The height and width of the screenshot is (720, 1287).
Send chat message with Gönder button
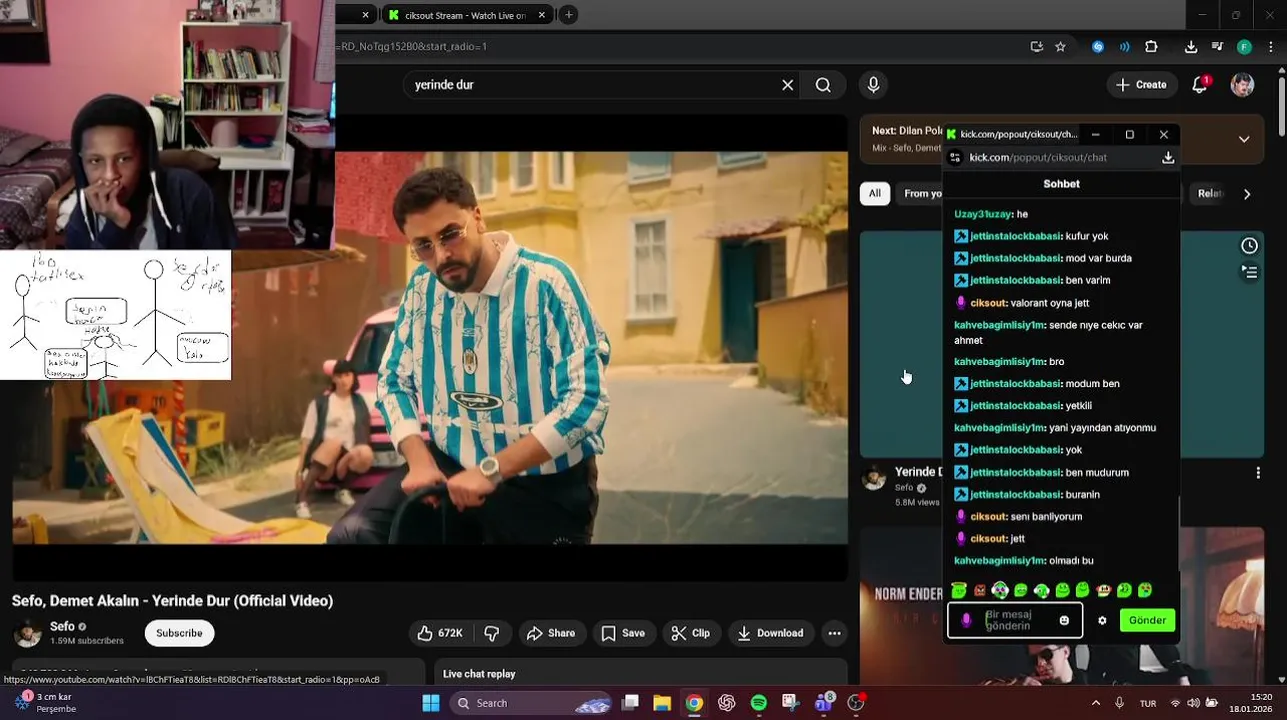1147,621
